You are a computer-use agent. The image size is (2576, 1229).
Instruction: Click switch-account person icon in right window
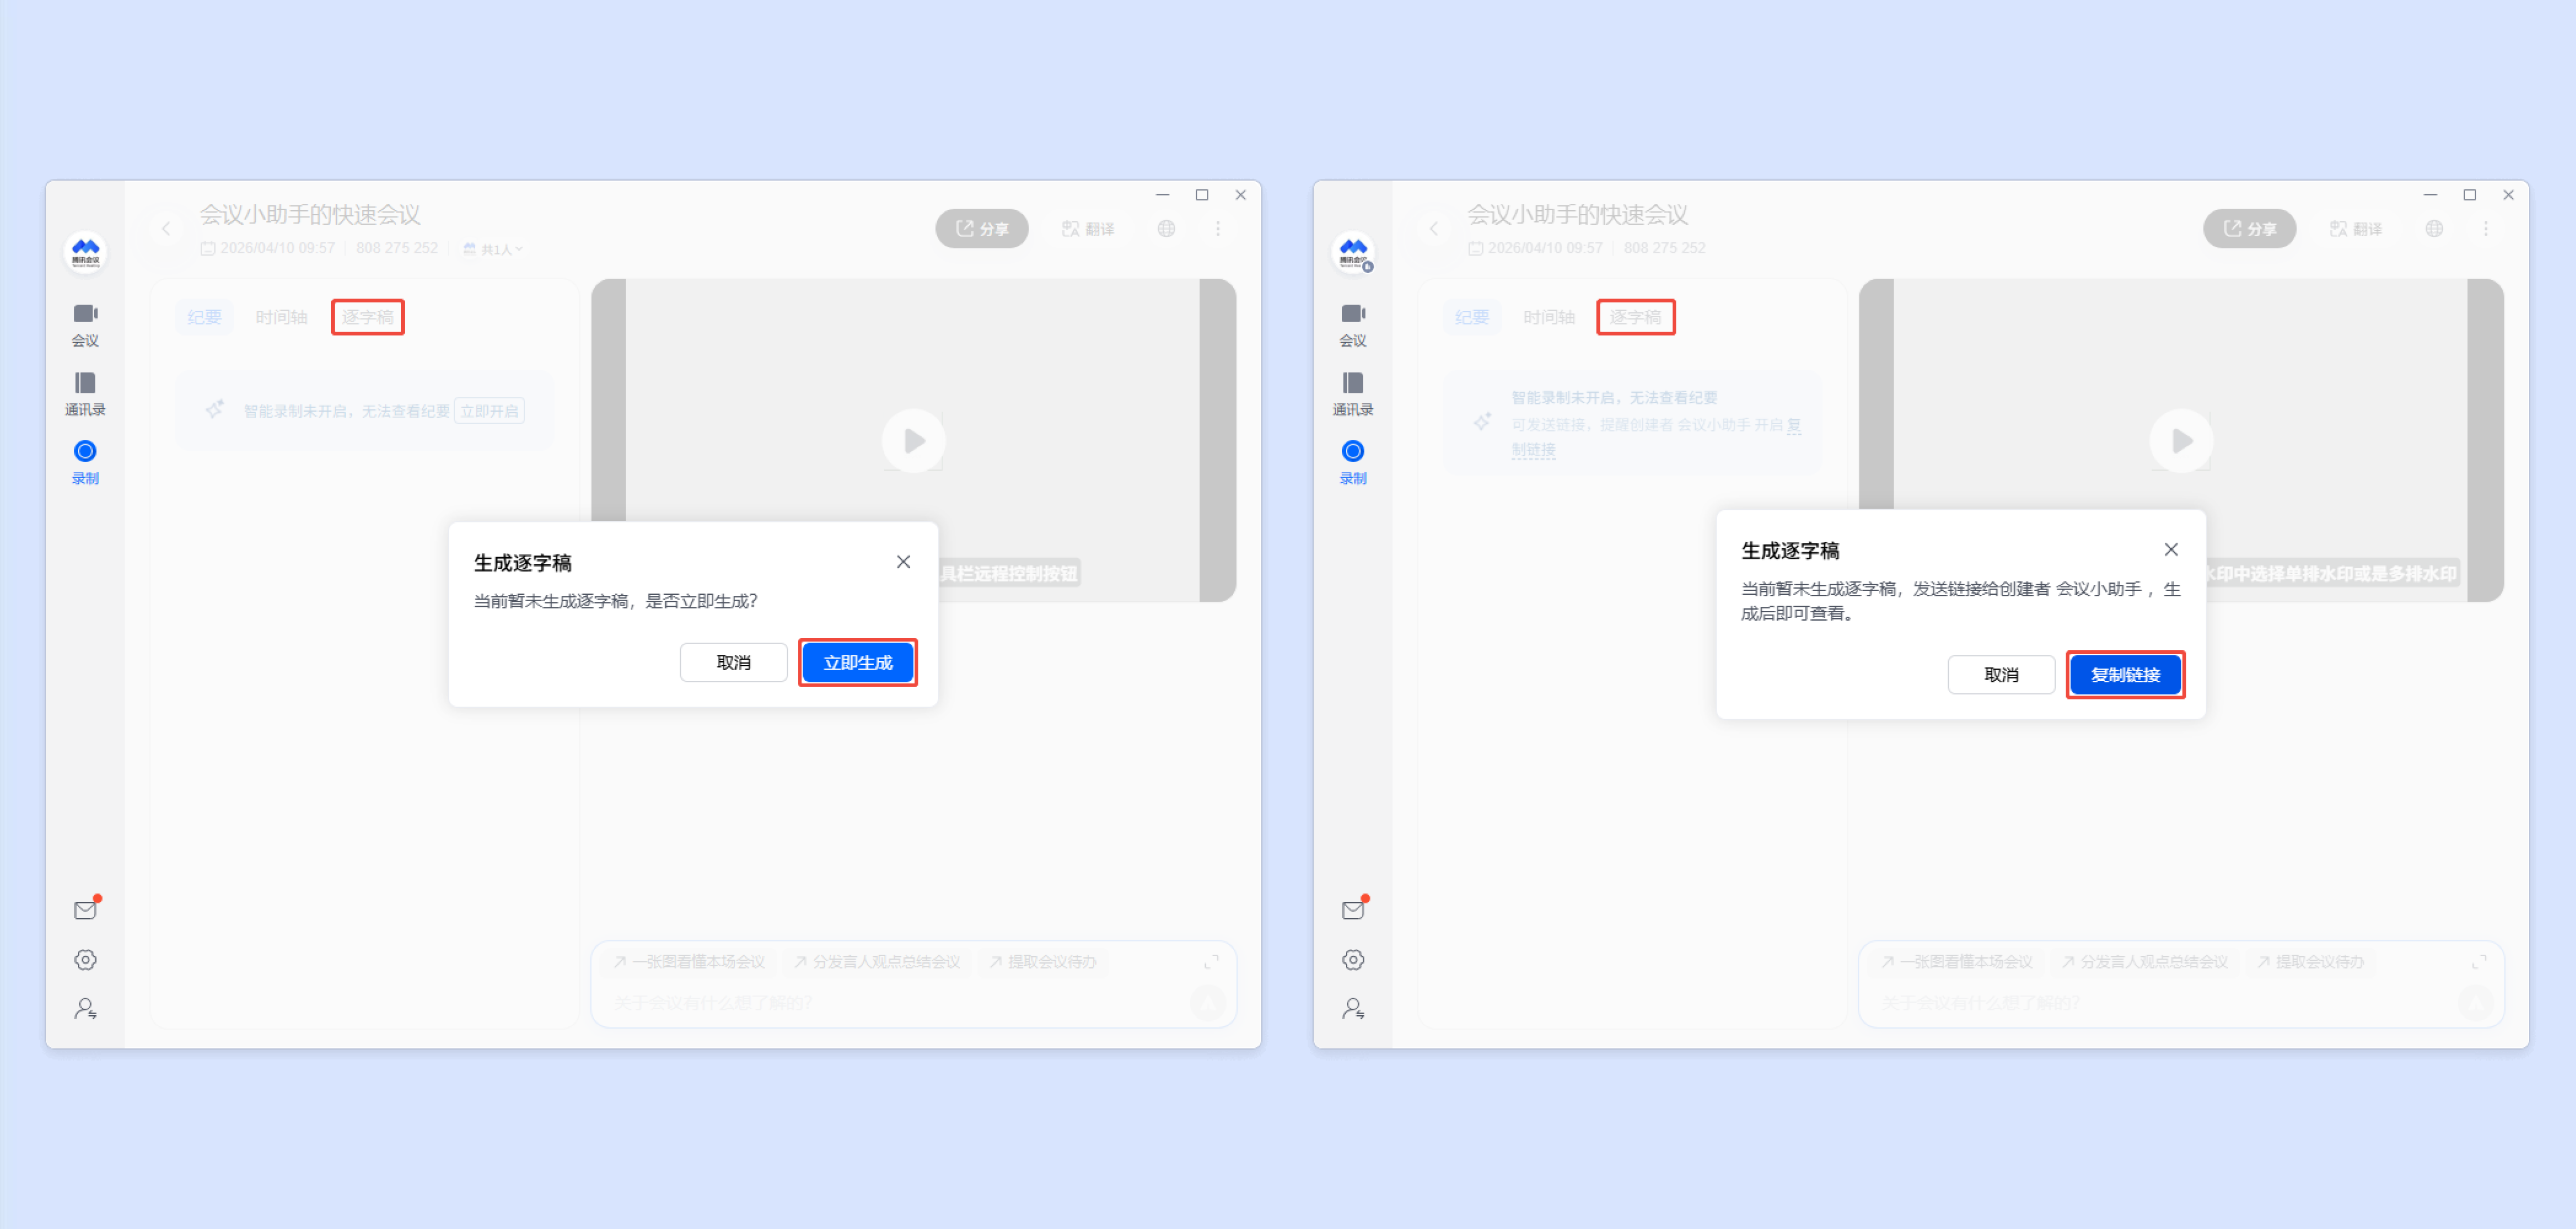pyautogui.click(x=1354, y=1008)
